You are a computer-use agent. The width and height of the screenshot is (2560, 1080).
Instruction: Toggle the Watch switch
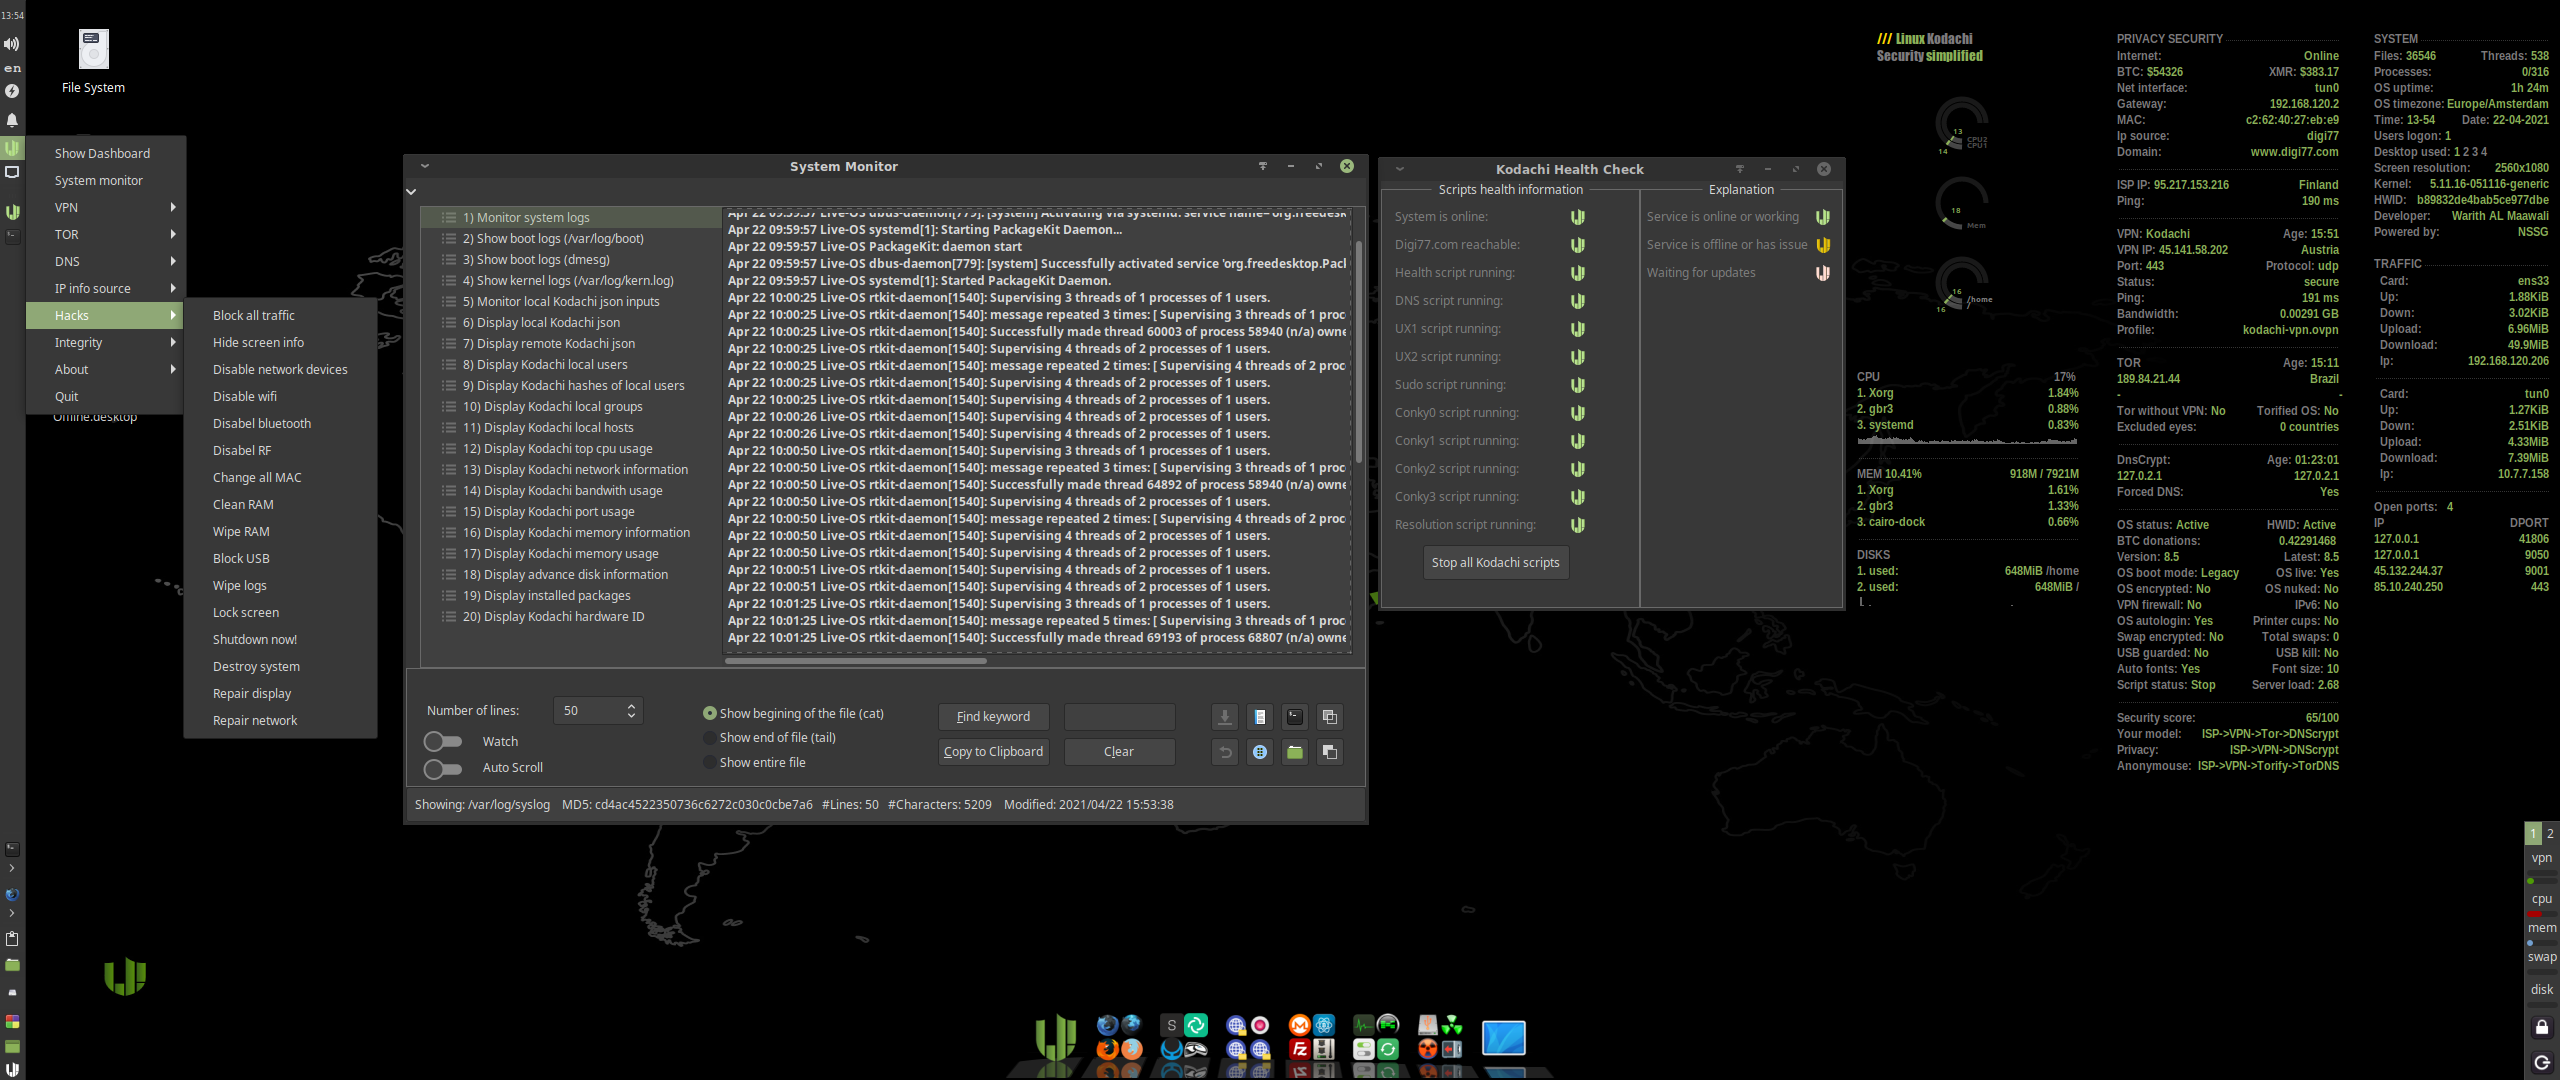pos(443,741)
